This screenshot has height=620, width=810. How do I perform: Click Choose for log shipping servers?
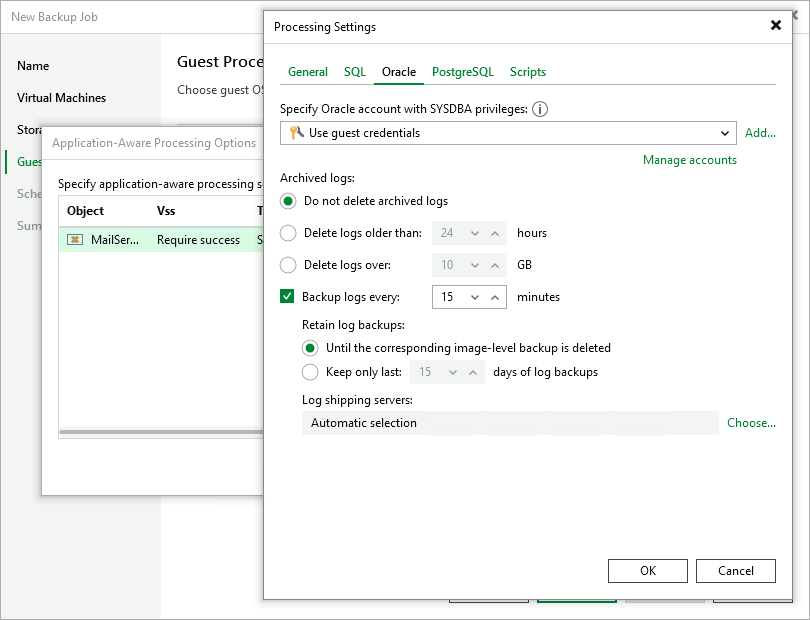click(x=751, y=423)
